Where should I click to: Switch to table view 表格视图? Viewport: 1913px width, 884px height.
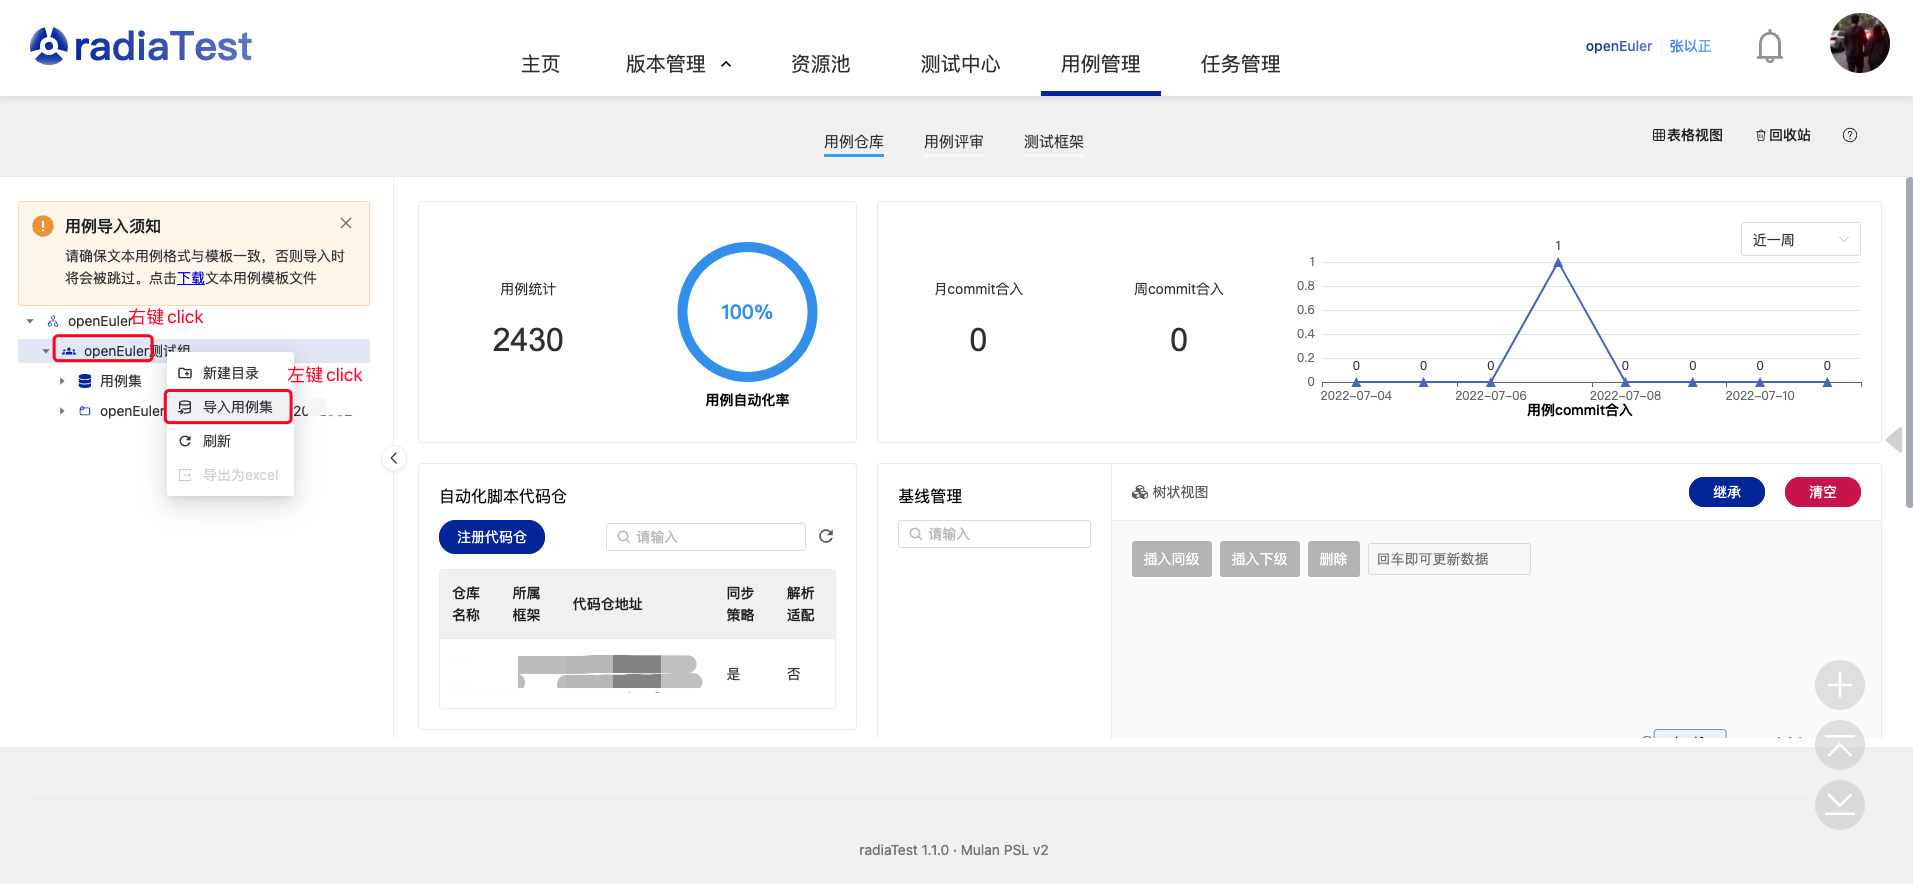tap(1687, 135)
